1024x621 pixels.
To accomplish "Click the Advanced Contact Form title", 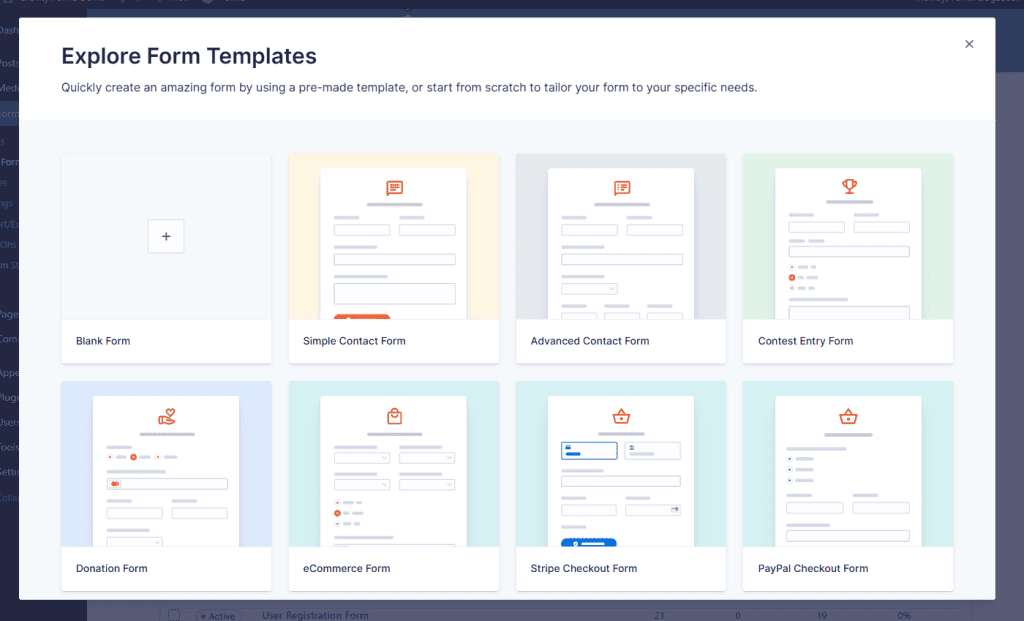I will click(x=590, y=341).
